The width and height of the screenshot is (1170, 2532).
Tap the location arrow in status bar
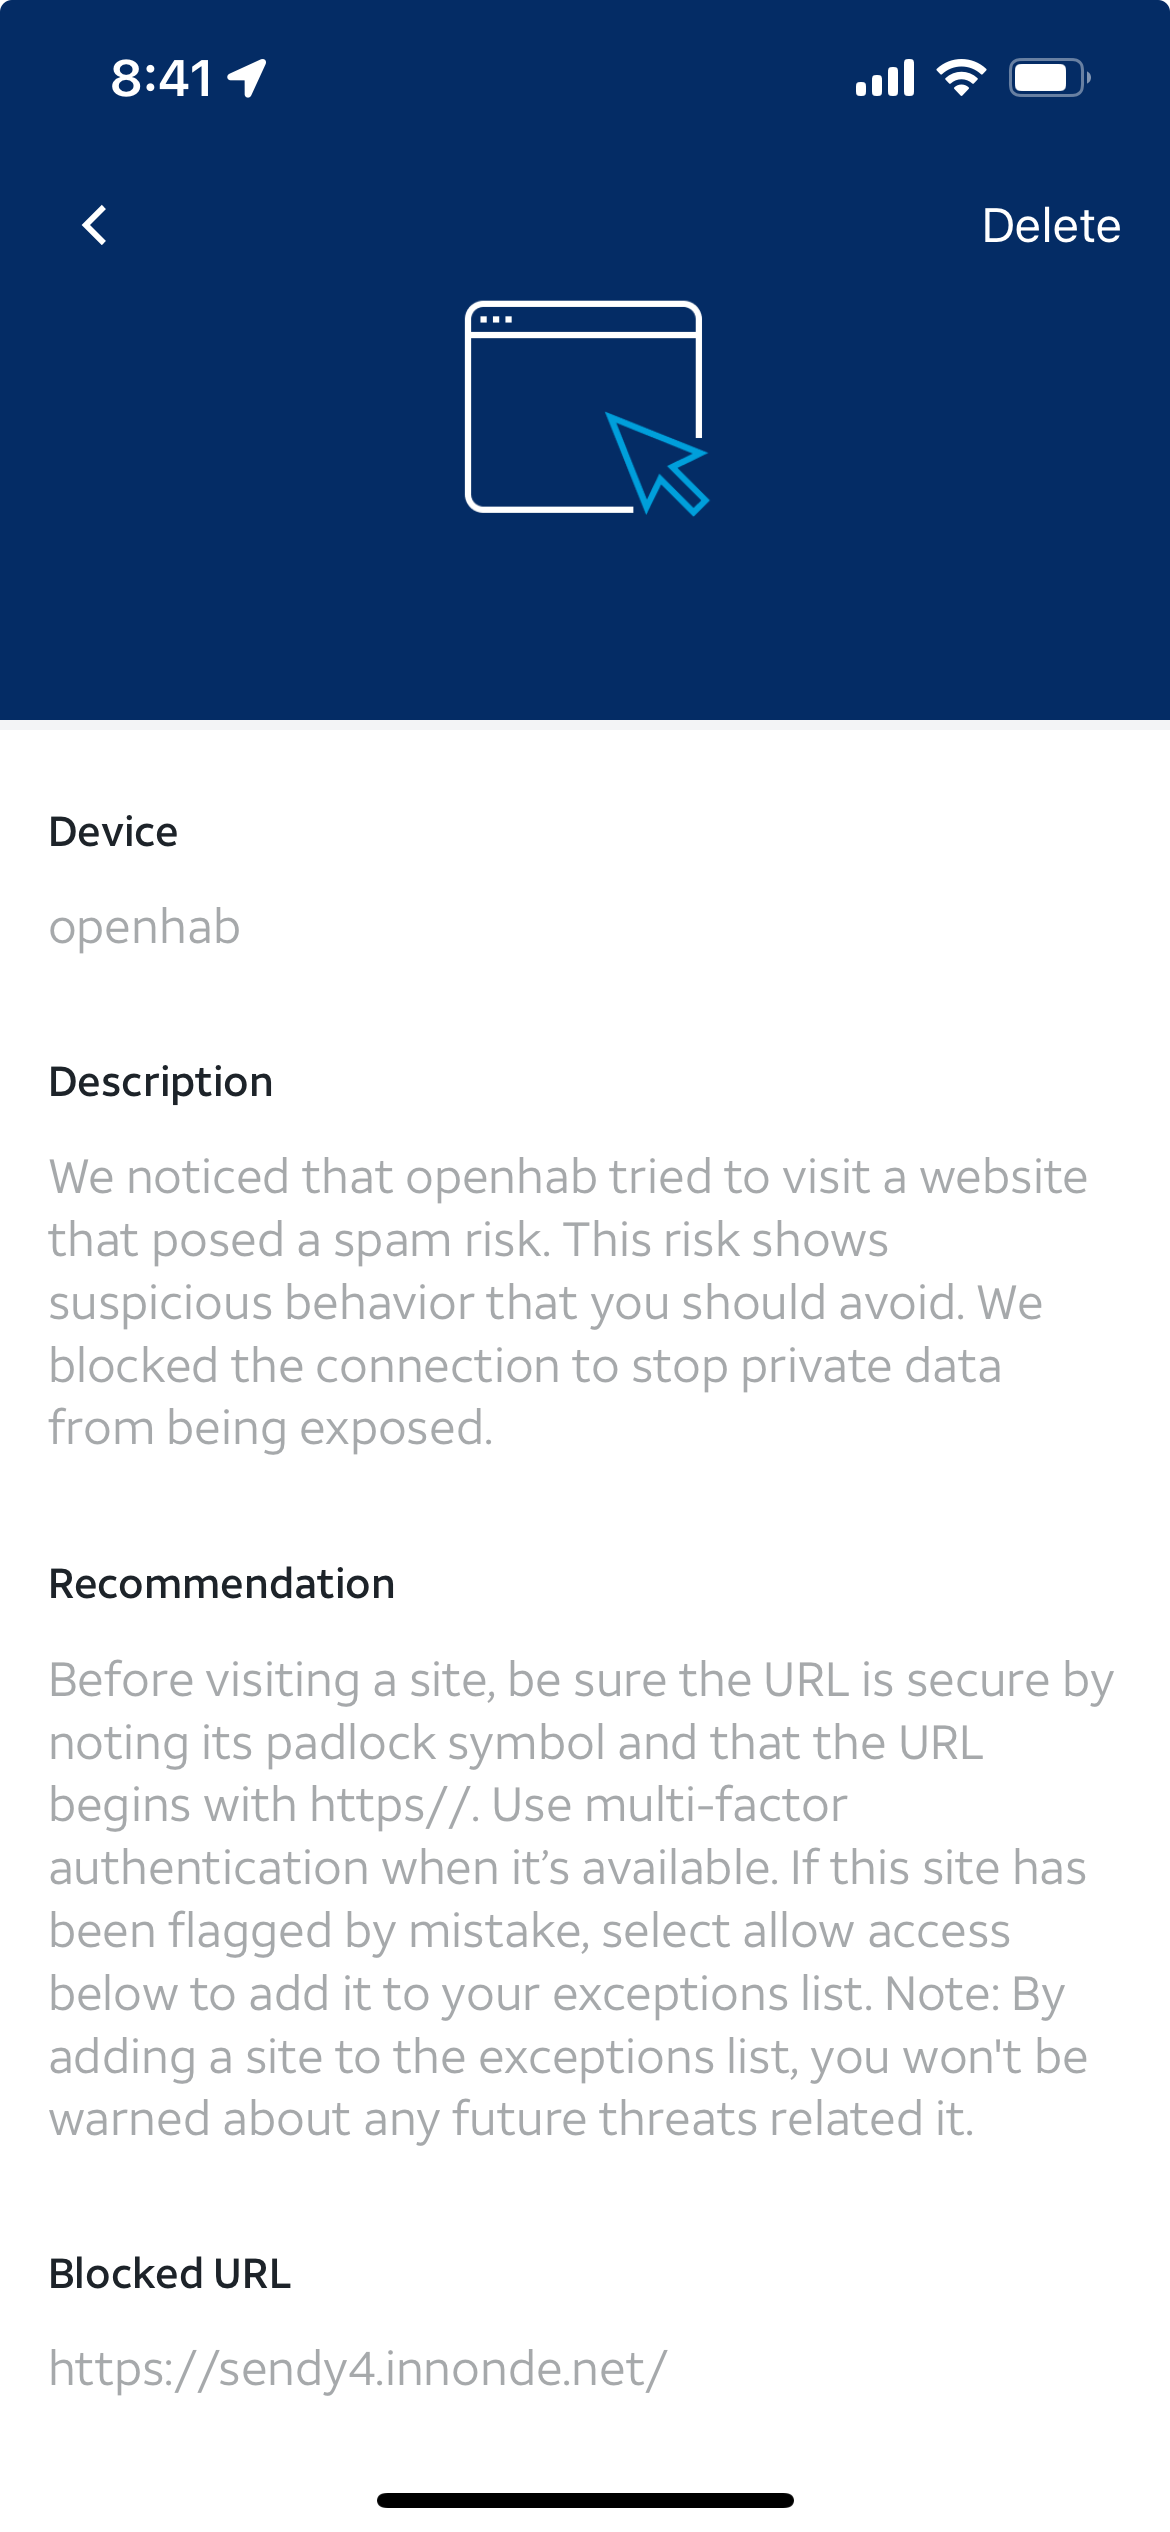[247, 78]
